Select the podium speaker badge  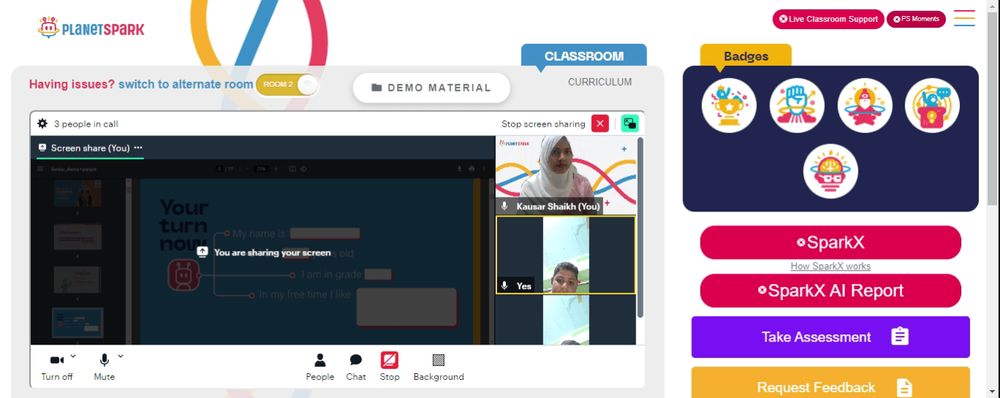[932, 105]
